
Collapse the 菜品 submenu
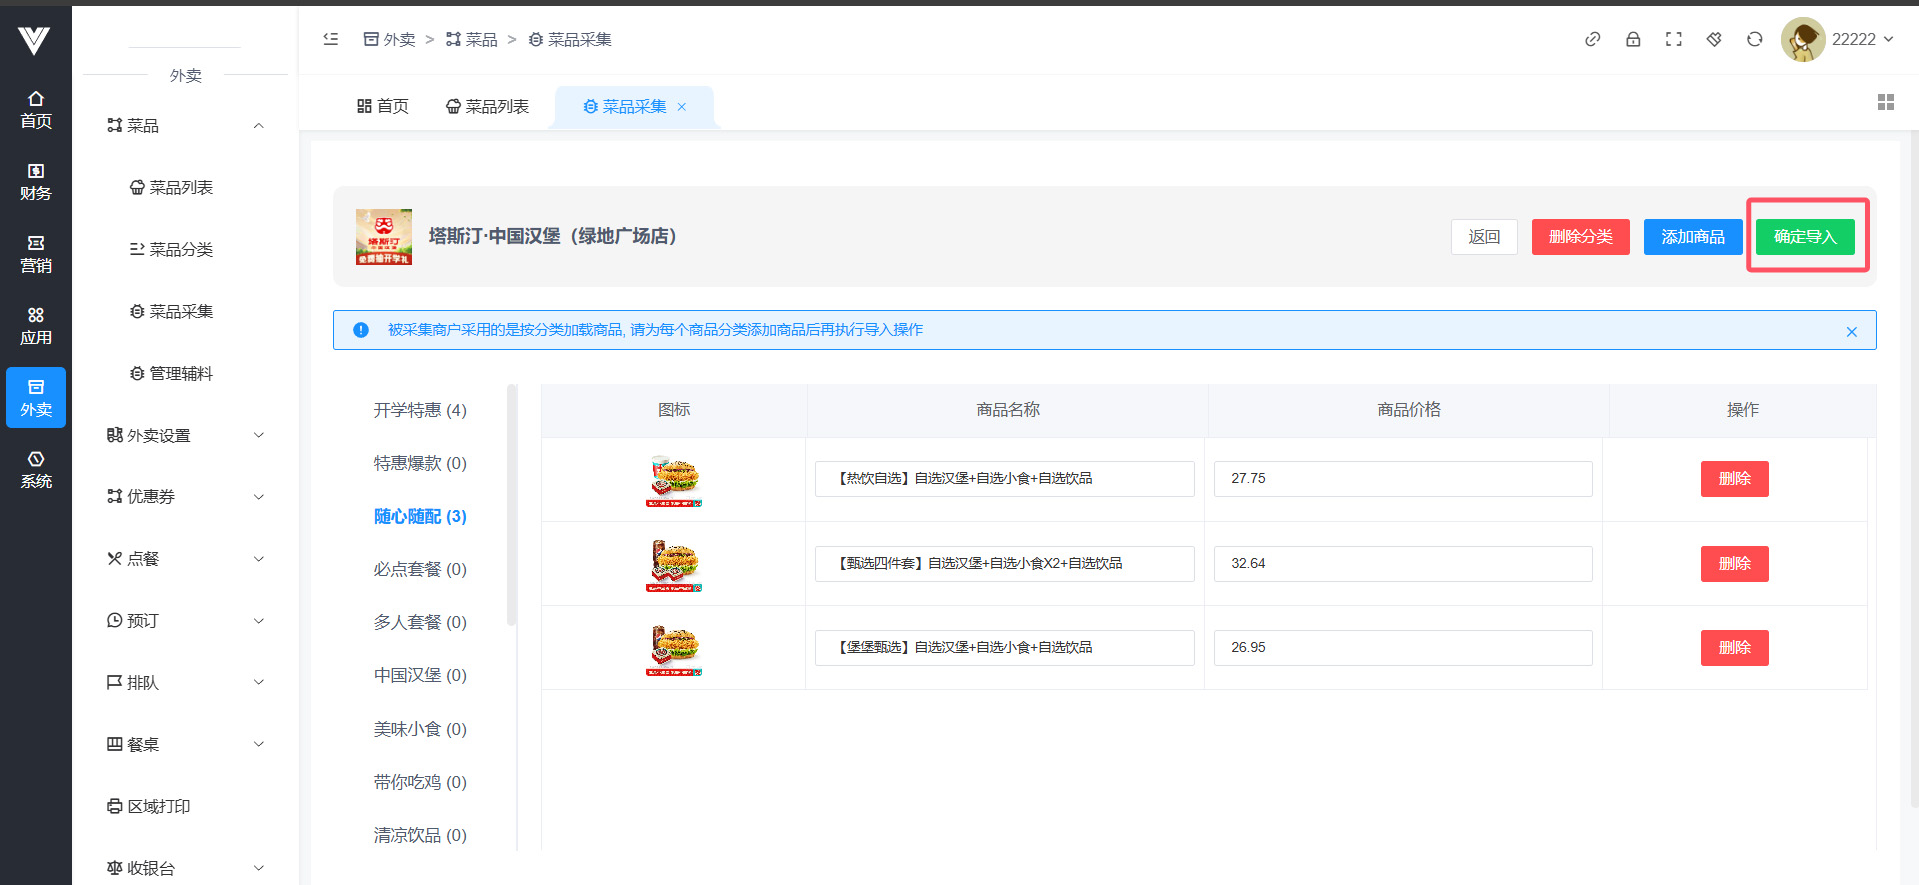[x=185, y=126]
